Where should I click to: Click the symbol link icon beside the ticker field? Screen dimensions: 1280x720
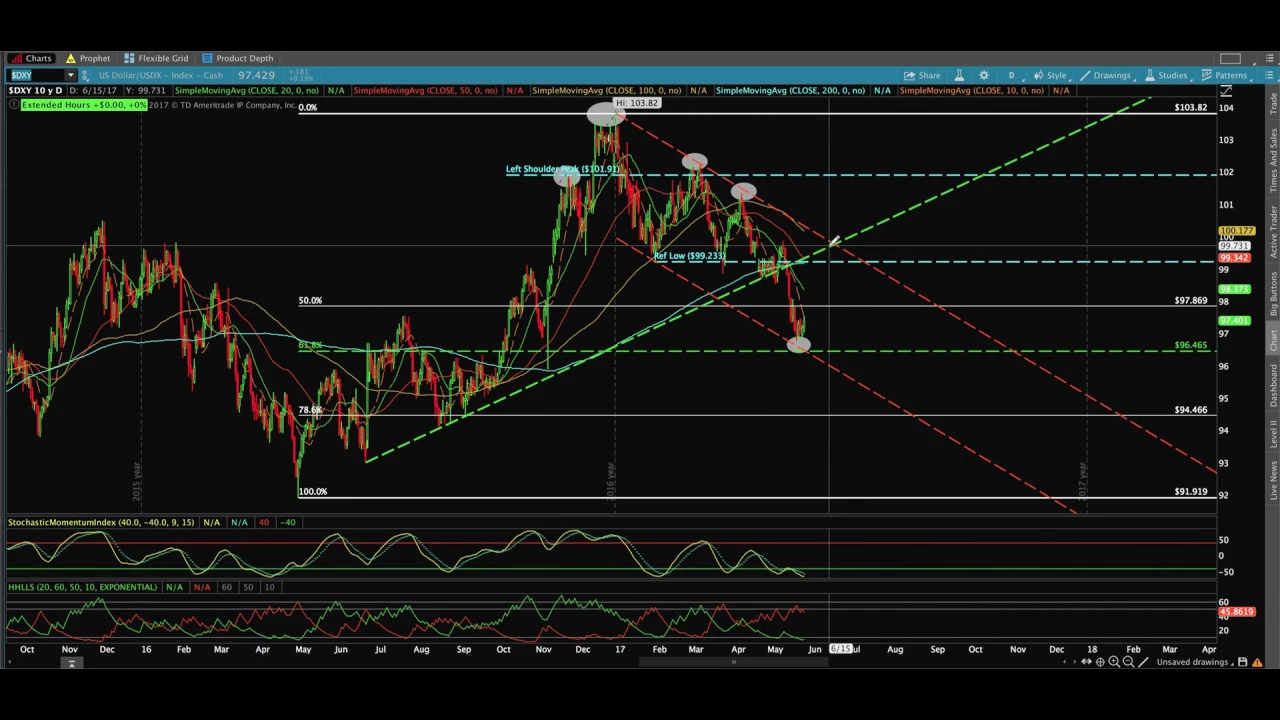pyautogui.click(x=86, y=76)
